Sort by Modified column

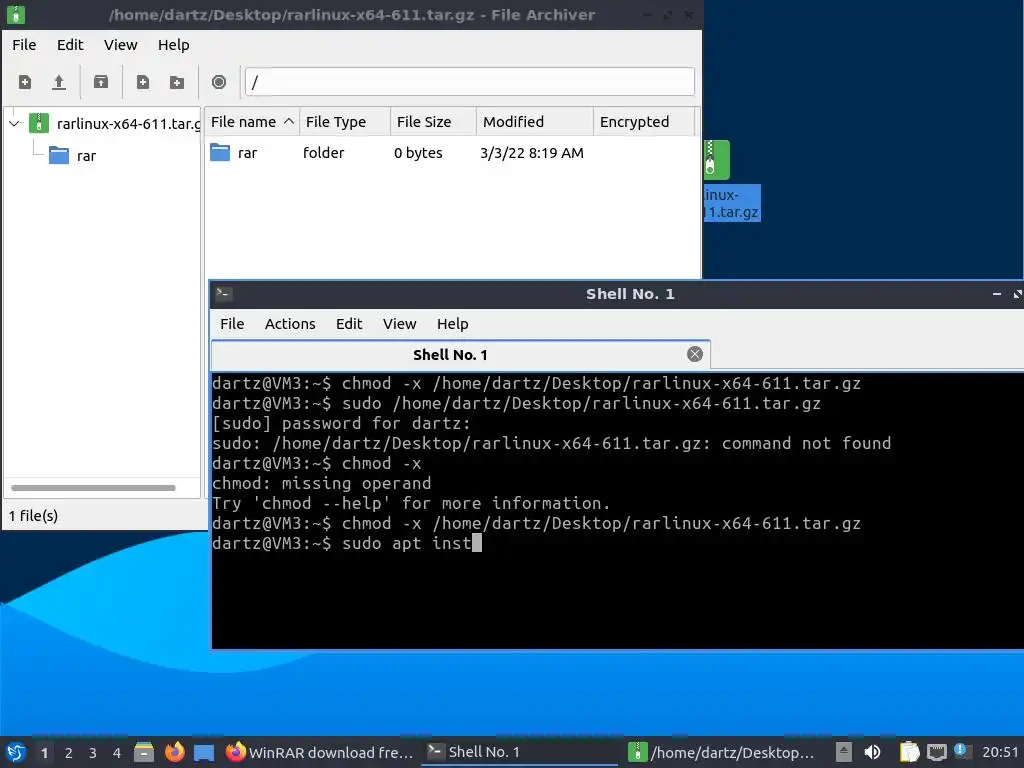point(534,122)
